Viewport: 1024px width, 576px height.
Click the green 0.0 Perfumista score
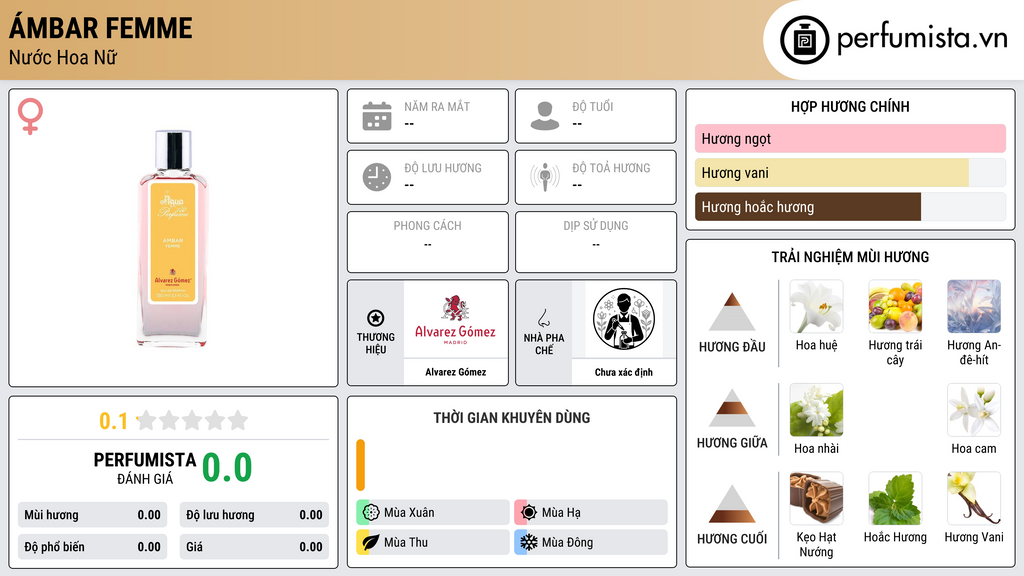click(227, 468)
